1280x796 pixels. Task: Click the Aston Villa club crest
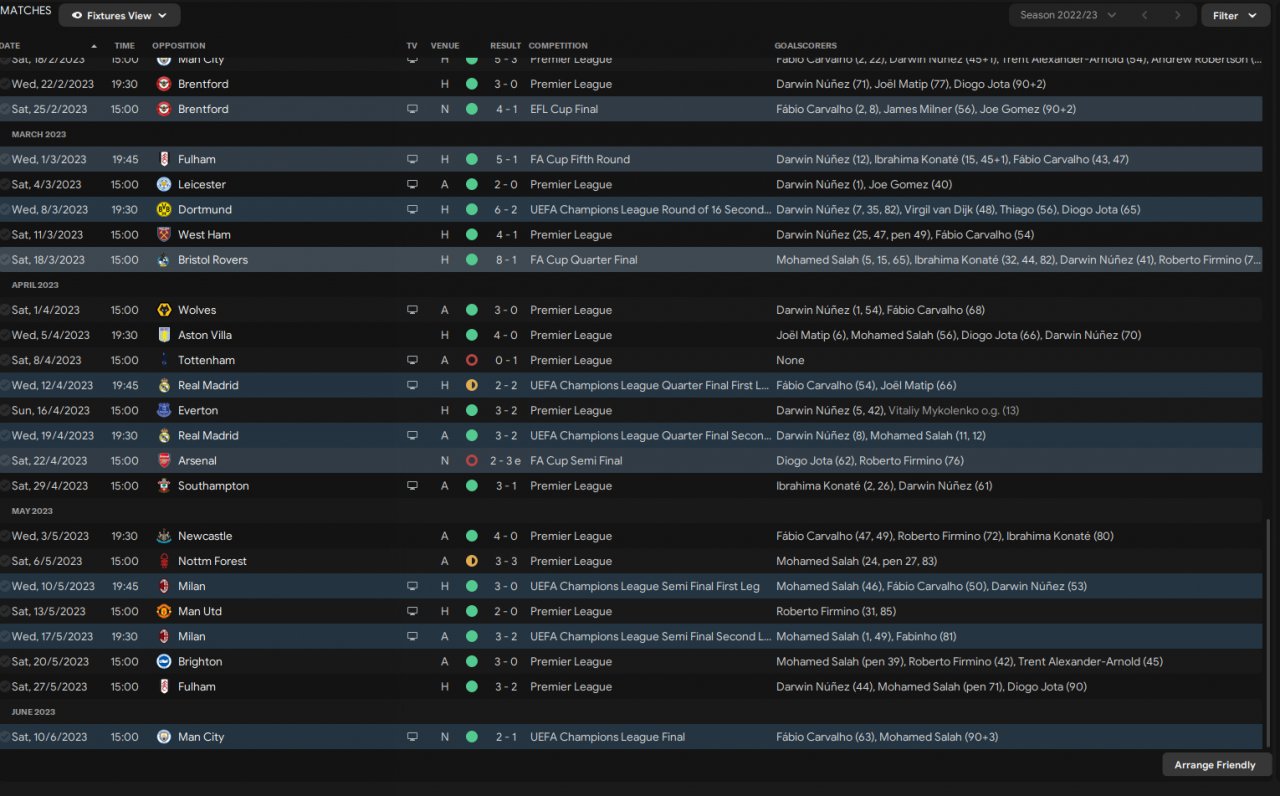pyautogui.click(x=164, y=335)
